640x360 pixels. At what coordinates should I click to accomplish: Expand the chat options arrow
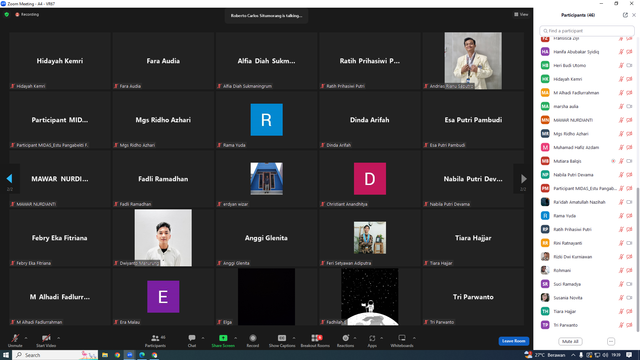coord(203,338)
